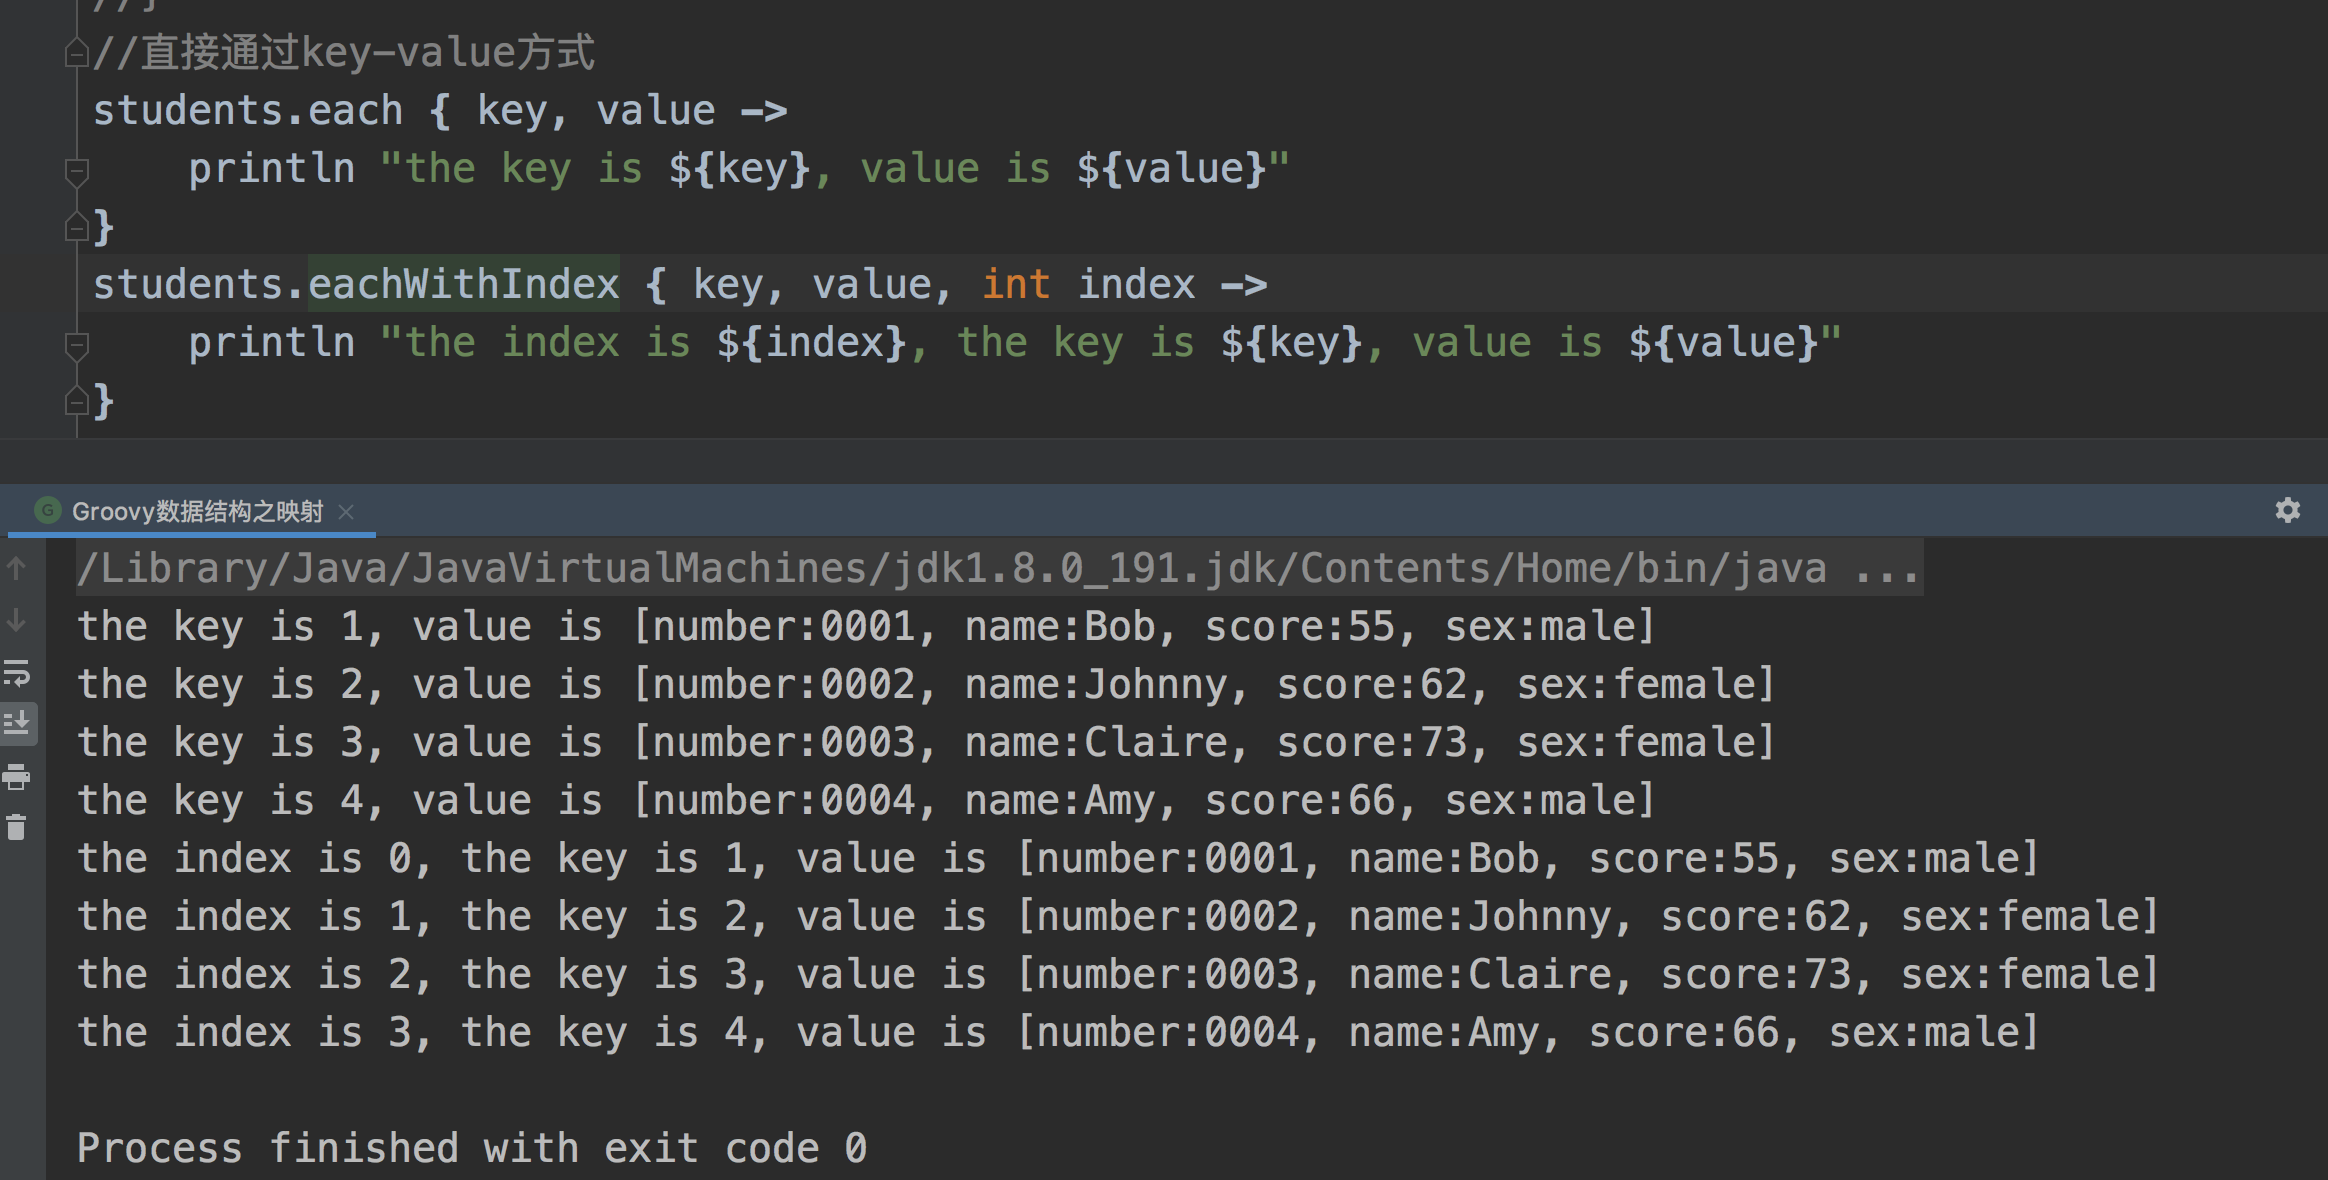Toggle scroll to end of console

(17, 723)
